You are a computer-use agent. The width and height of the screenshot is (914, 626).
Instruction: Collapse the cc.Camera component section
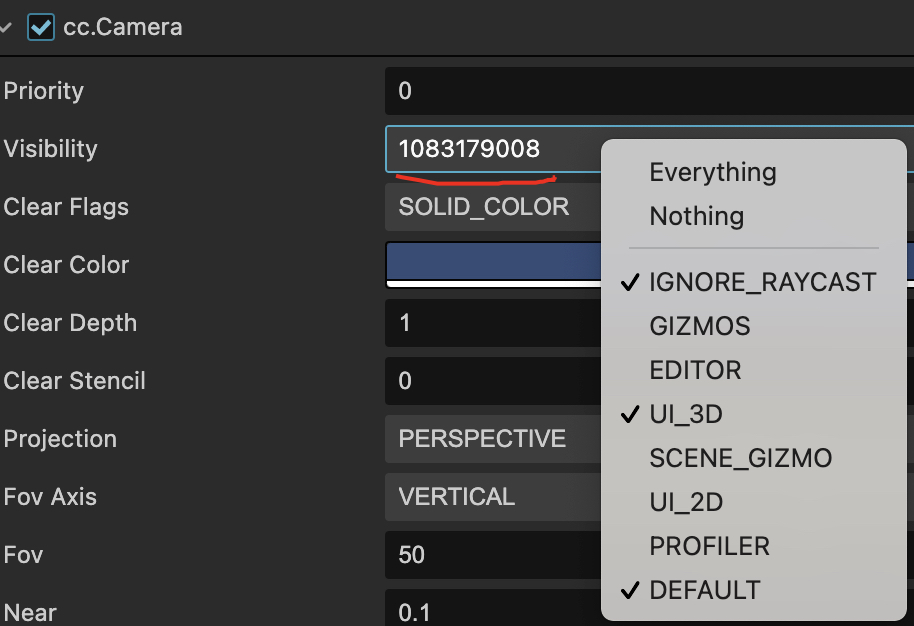click(x=7, y=28)
